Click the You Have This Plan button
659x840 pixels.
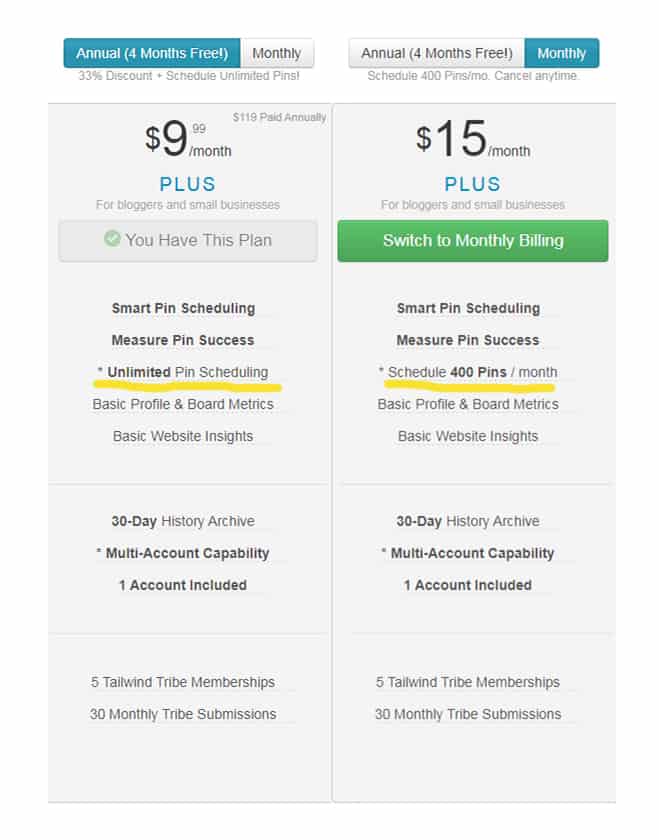(x=188, y=241)
